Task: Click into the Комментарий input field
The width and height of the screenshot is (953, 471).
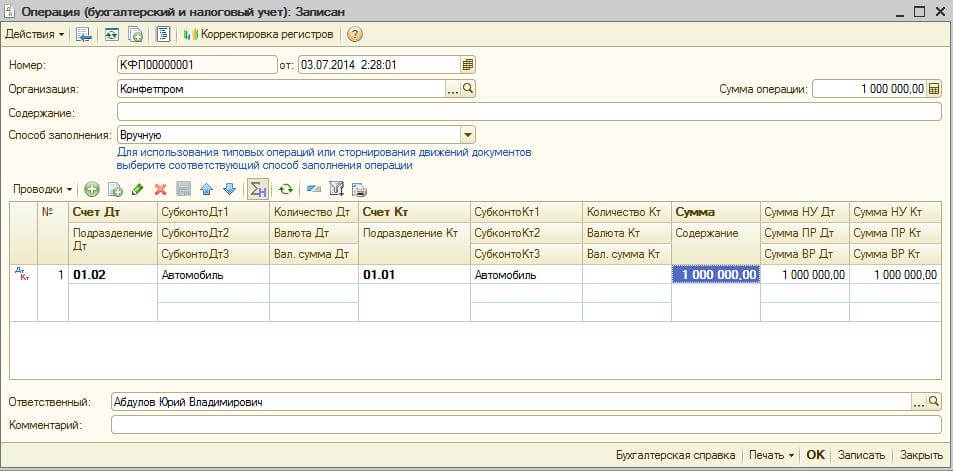Action: tap(525, 425)
